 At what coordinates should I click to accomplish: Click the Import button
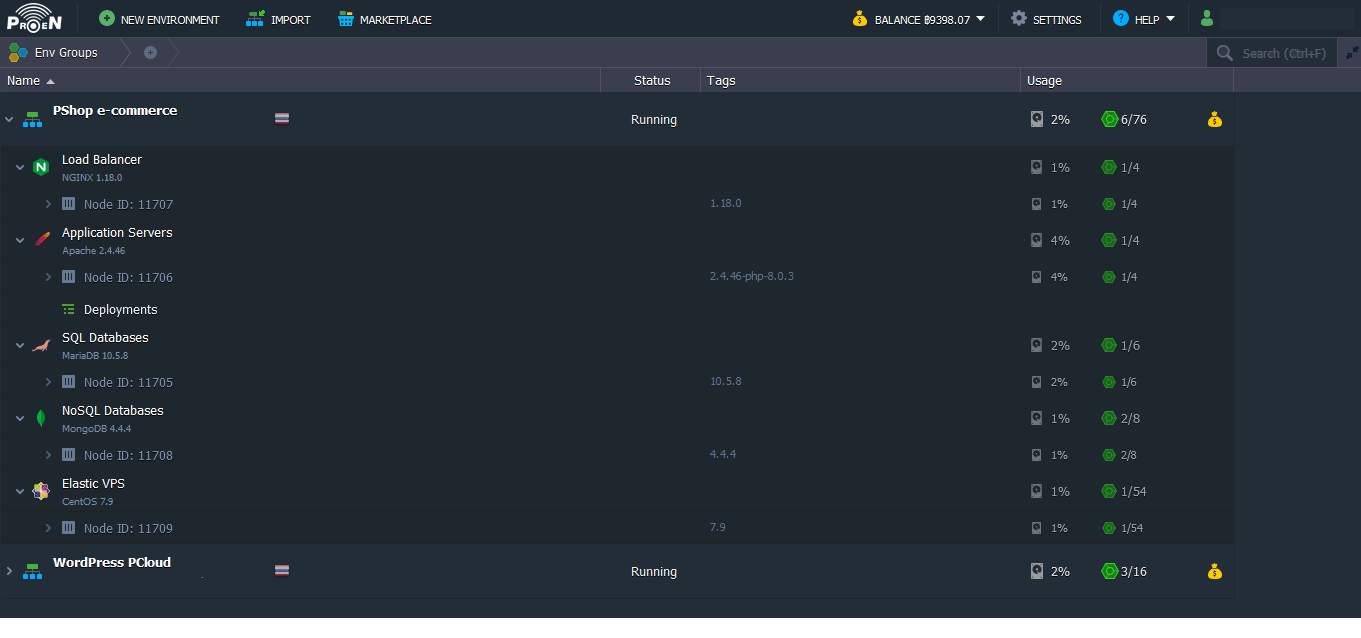point(278,19)
